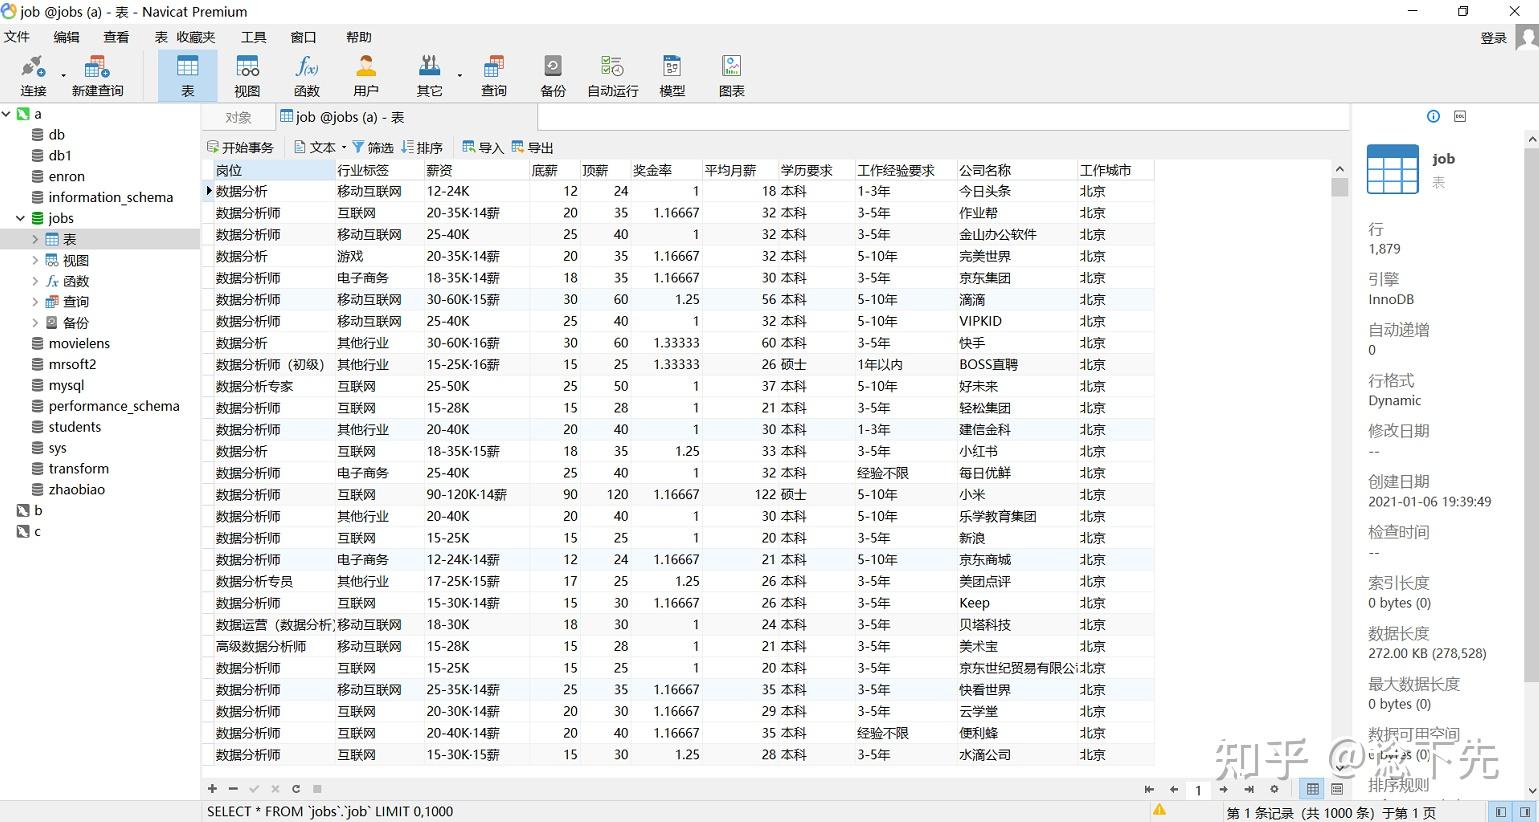Image resolution: width=1539 pixels, height=822 pixels.
Task: Expand the 备份 node under jobs
Action: tap(35, 323)
